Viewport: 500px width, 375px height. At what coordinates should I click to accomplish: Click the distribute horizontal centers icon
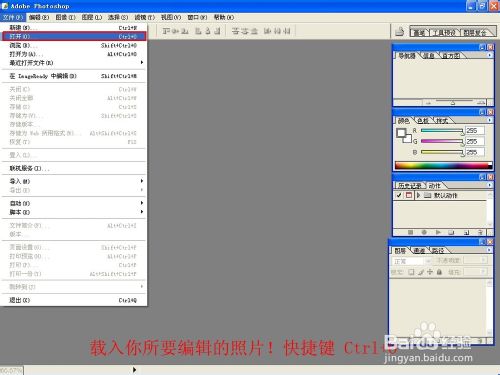(277, 31)
